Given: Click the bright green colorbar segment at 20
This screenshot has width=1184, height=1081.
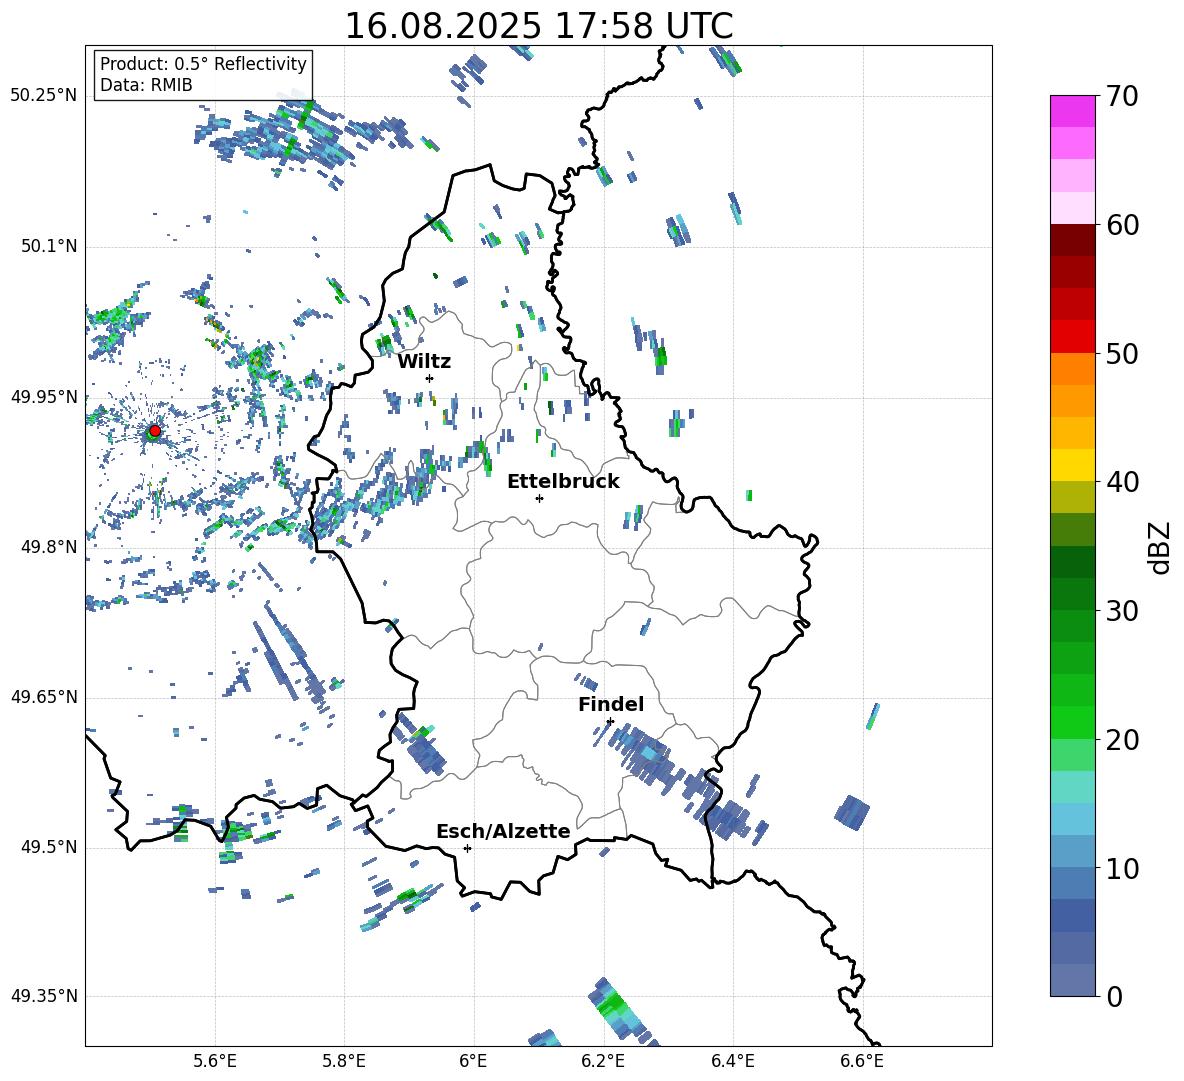Looking at the screenshot, I should [x=1072, y=722].
